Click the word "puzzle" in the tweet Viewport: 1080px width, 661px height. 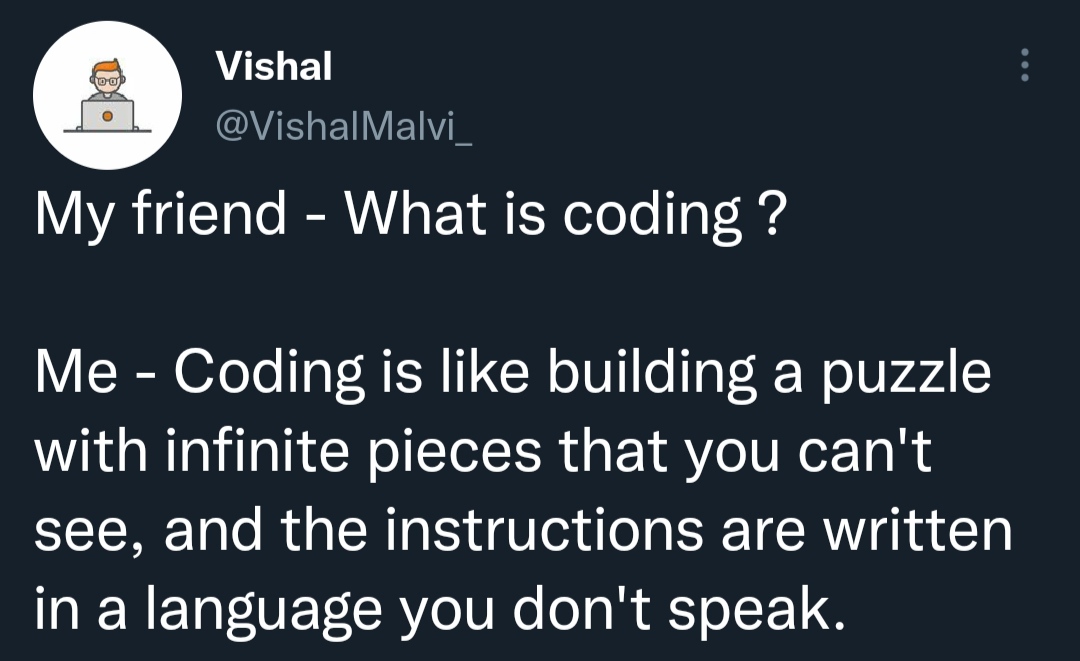tap(906, 372)
